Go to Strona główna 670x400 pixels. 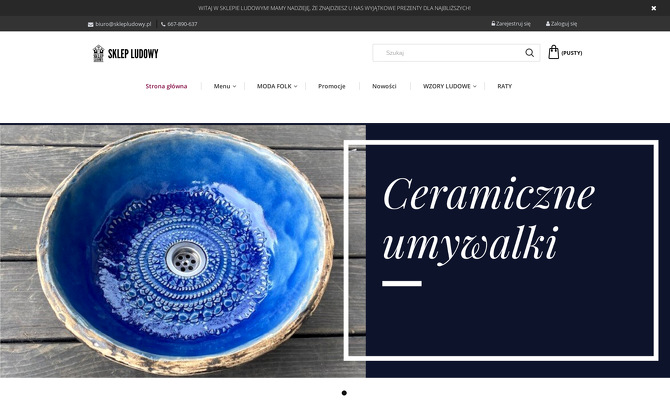(x=166, y=86)
